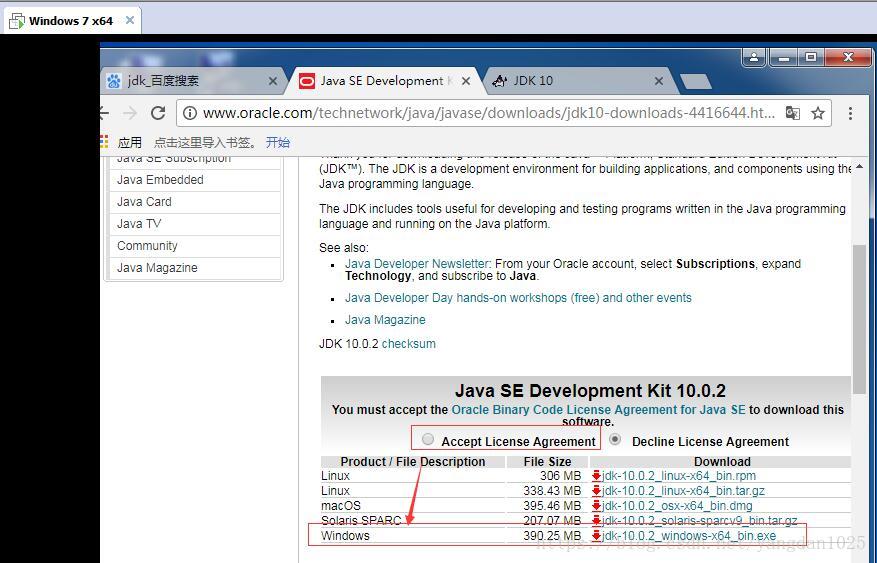The width and height of the screenshot is (877, 563).
Task: Click the download arrow for windows-x64_bin.exe
Action: tap(596, 536)
